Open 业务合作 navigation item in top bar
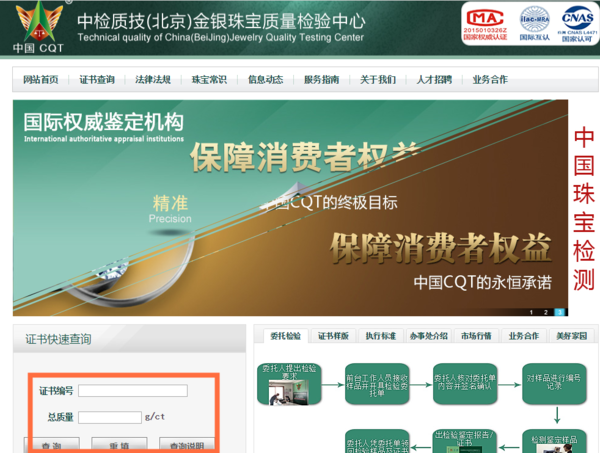The width and height of the screenshot is (600, 453). [490, 80]
